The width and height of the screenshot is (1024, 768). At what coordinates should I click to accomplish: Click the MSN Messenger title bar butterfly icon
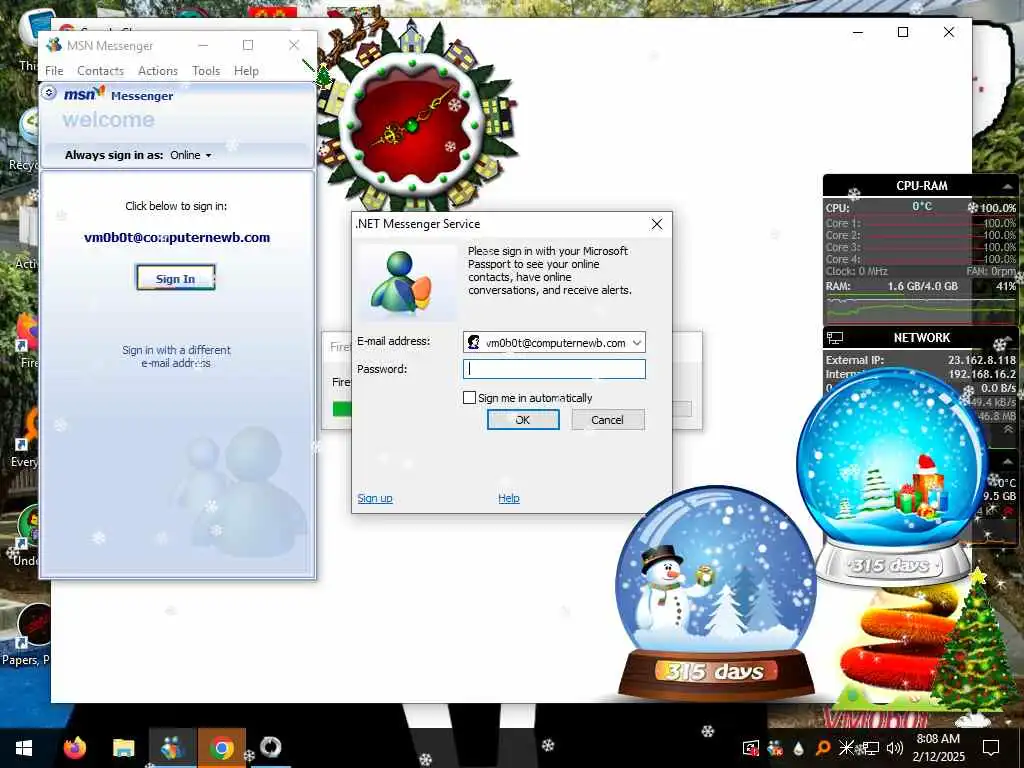(54, 45)
